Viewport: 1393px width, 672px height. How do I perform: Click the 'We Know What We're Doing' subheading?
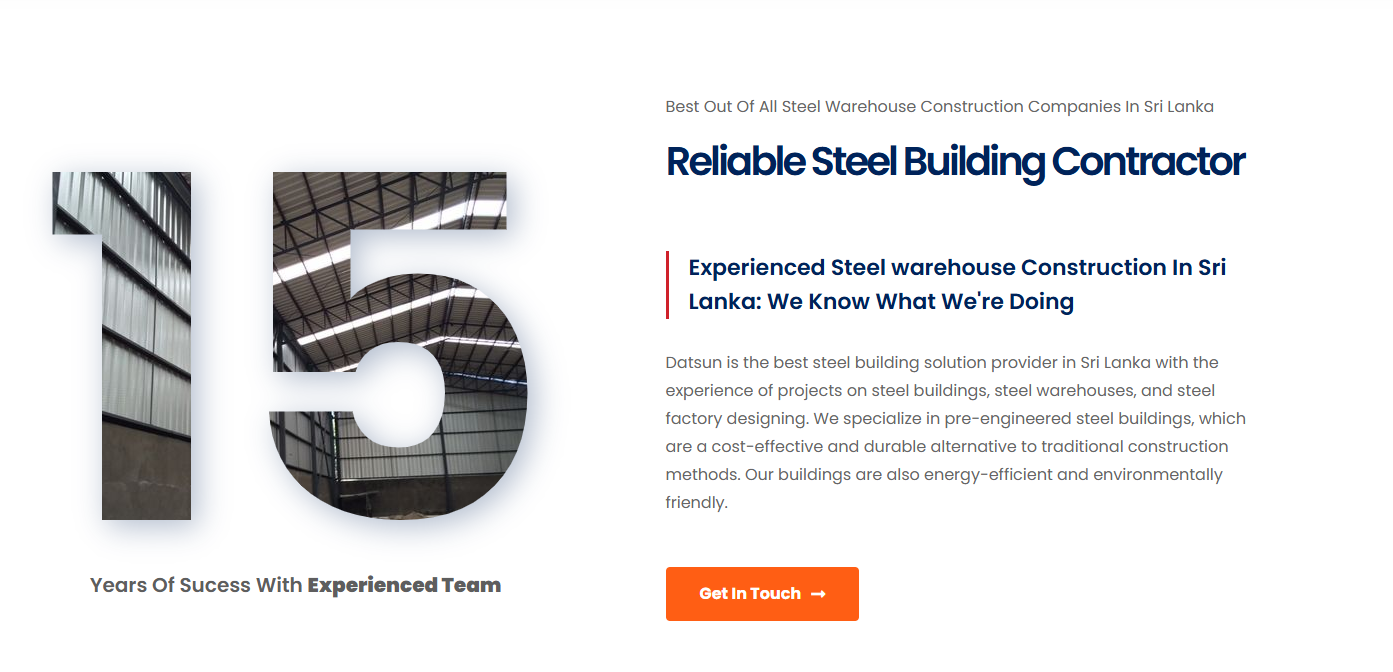(x=920, y=301)
